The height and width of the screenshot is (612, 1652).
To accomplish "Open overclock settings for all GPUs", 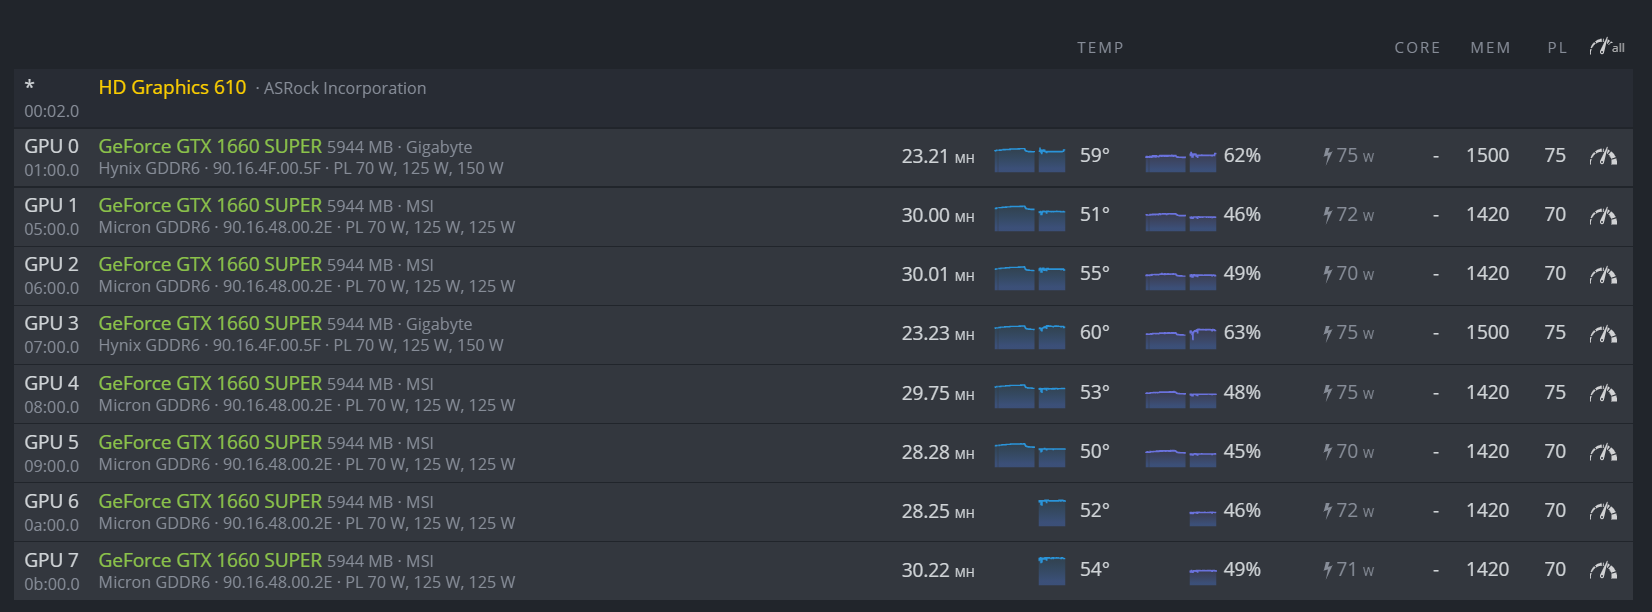I will [x=1606, y=47].
